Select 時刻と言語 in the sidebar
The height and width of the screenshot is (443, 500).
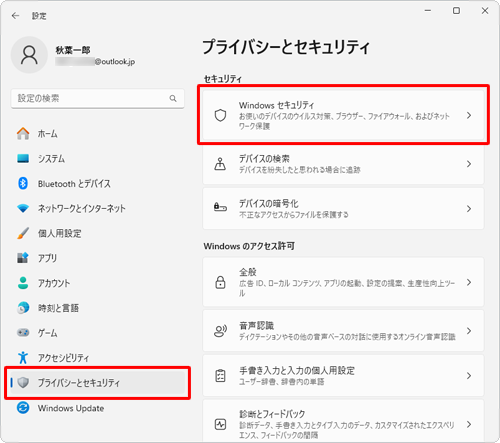(58, 308)
